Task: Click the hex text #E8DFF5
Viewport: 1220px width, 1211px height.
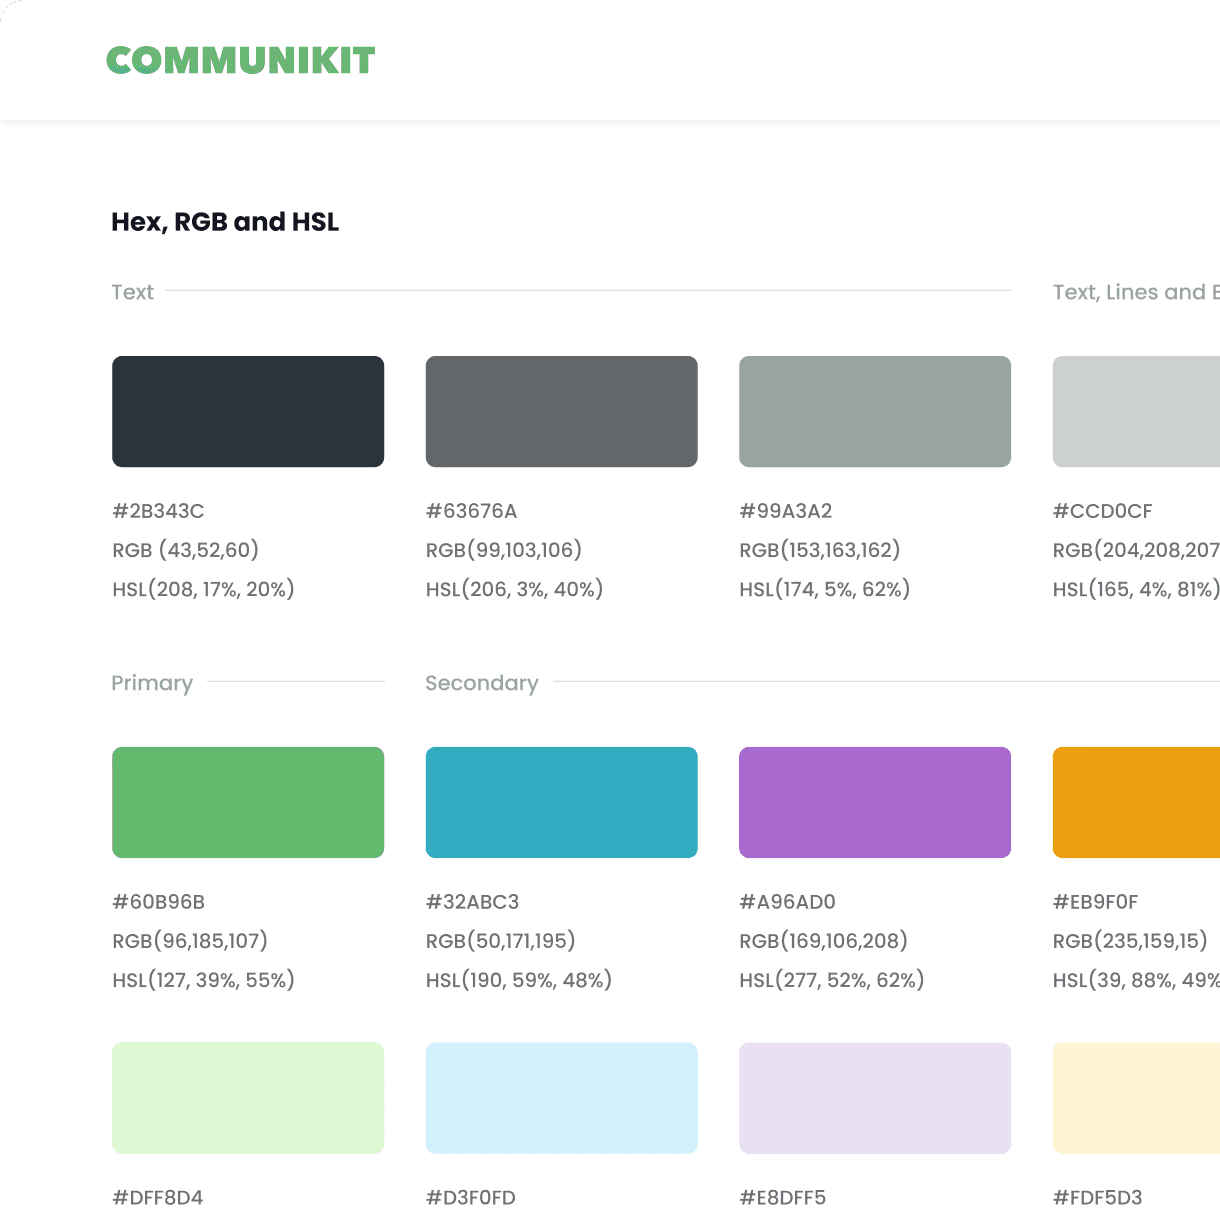Action: tap(783, 1198)
